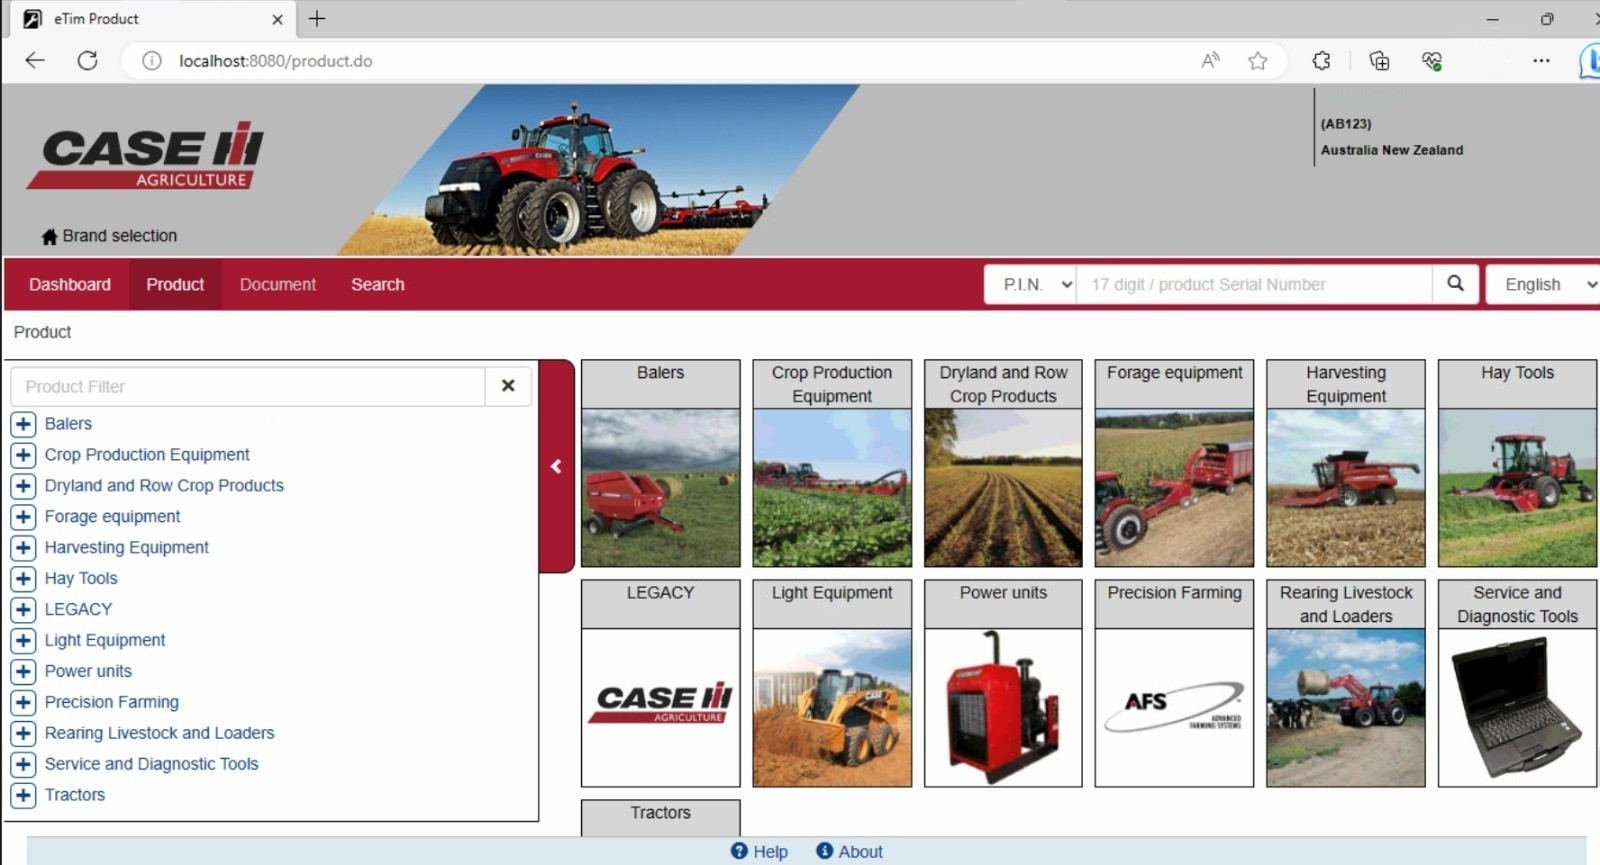Viewport: 1600px width, 865px height.
Task: Expand the Harvesting Equipment tree node
Action: [24, 548]
